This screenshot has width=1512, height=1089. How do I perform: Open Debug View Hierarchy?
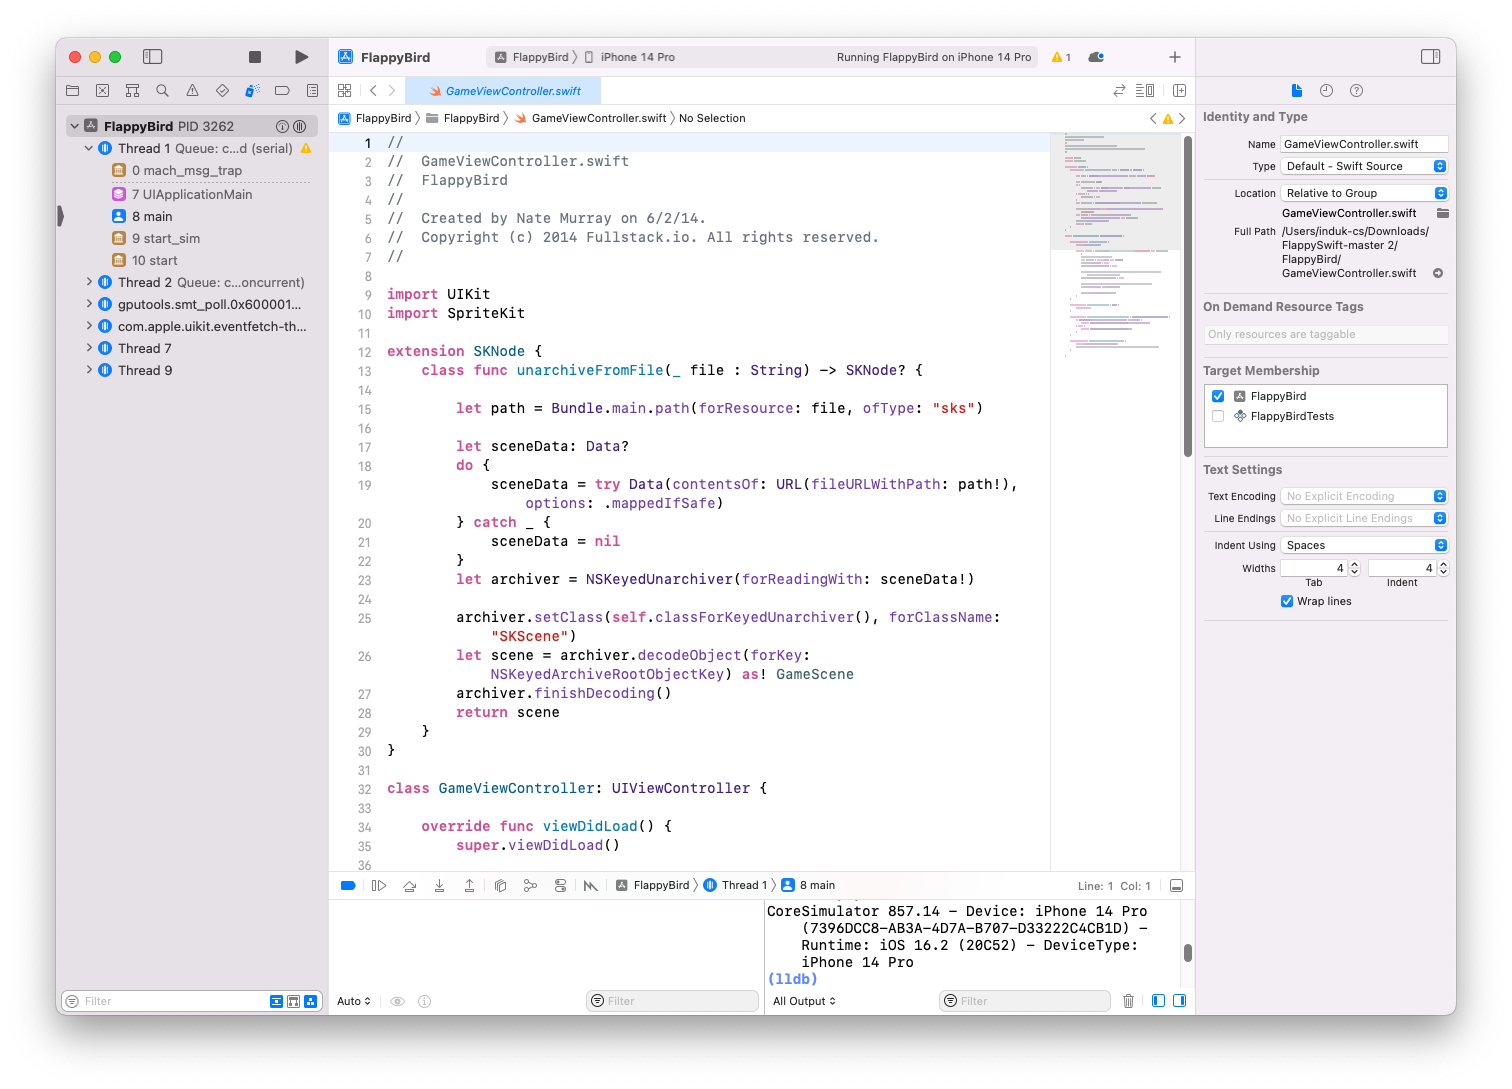coord(500,885)
